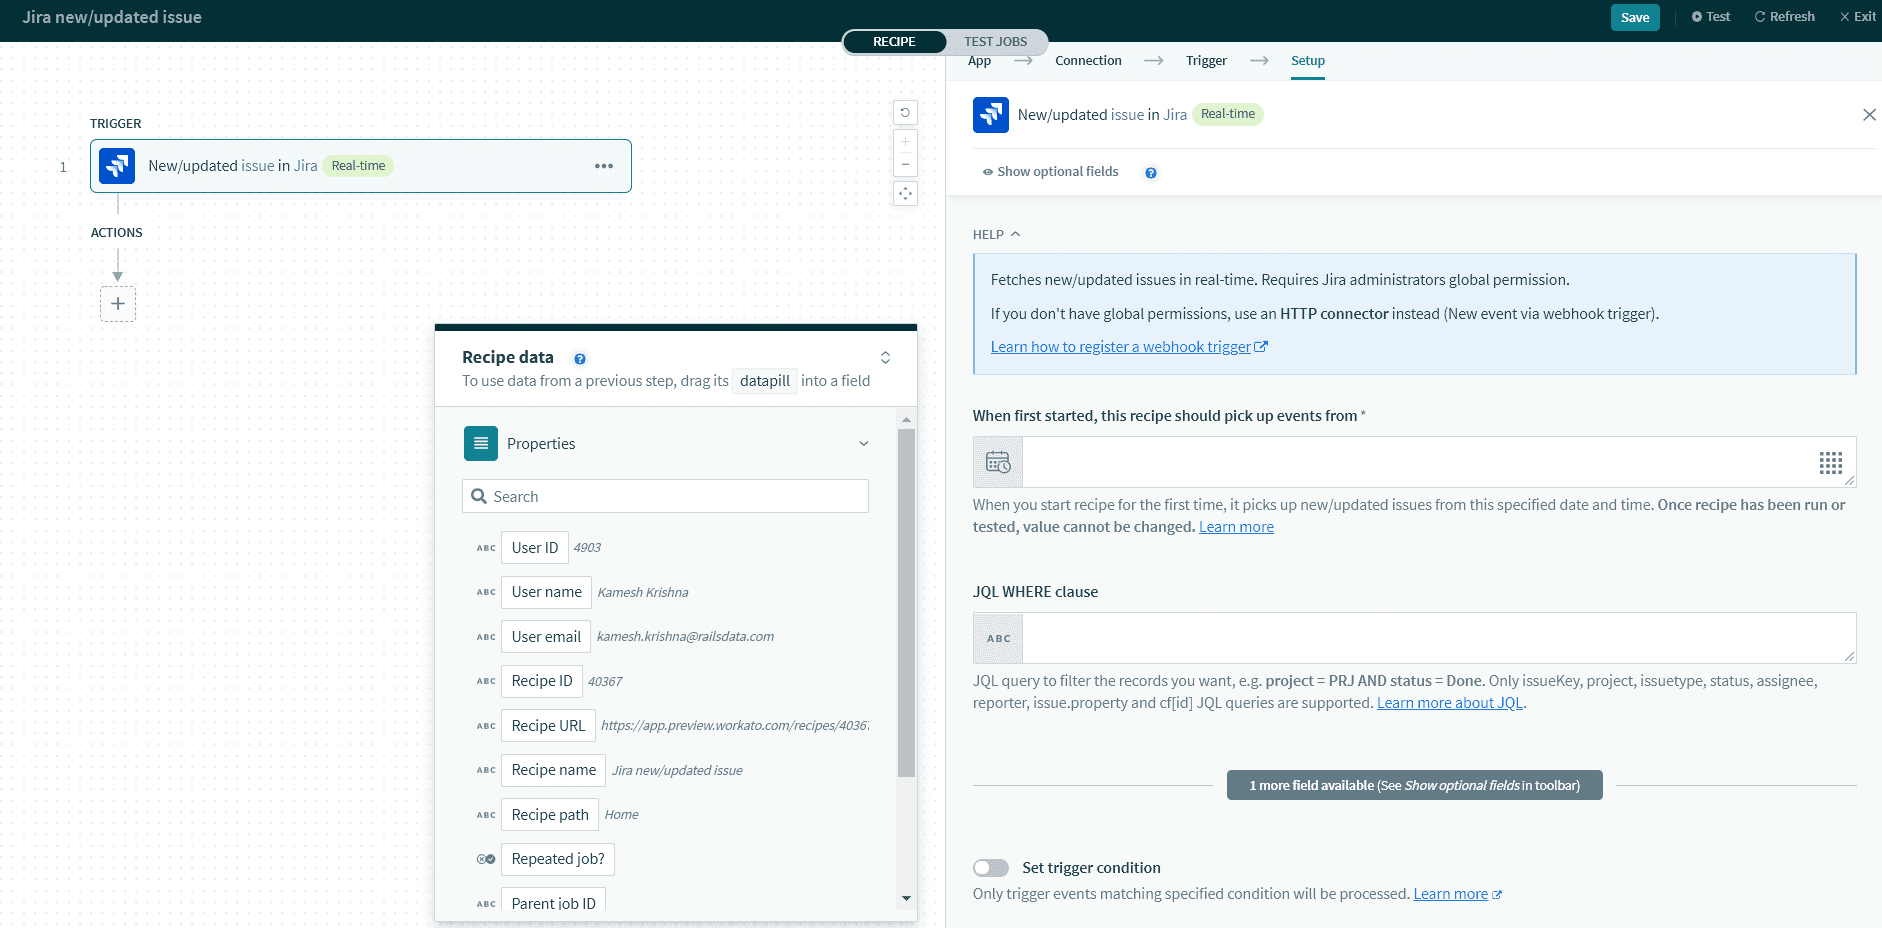Zoom out on recipe canvas

point(905,165)
